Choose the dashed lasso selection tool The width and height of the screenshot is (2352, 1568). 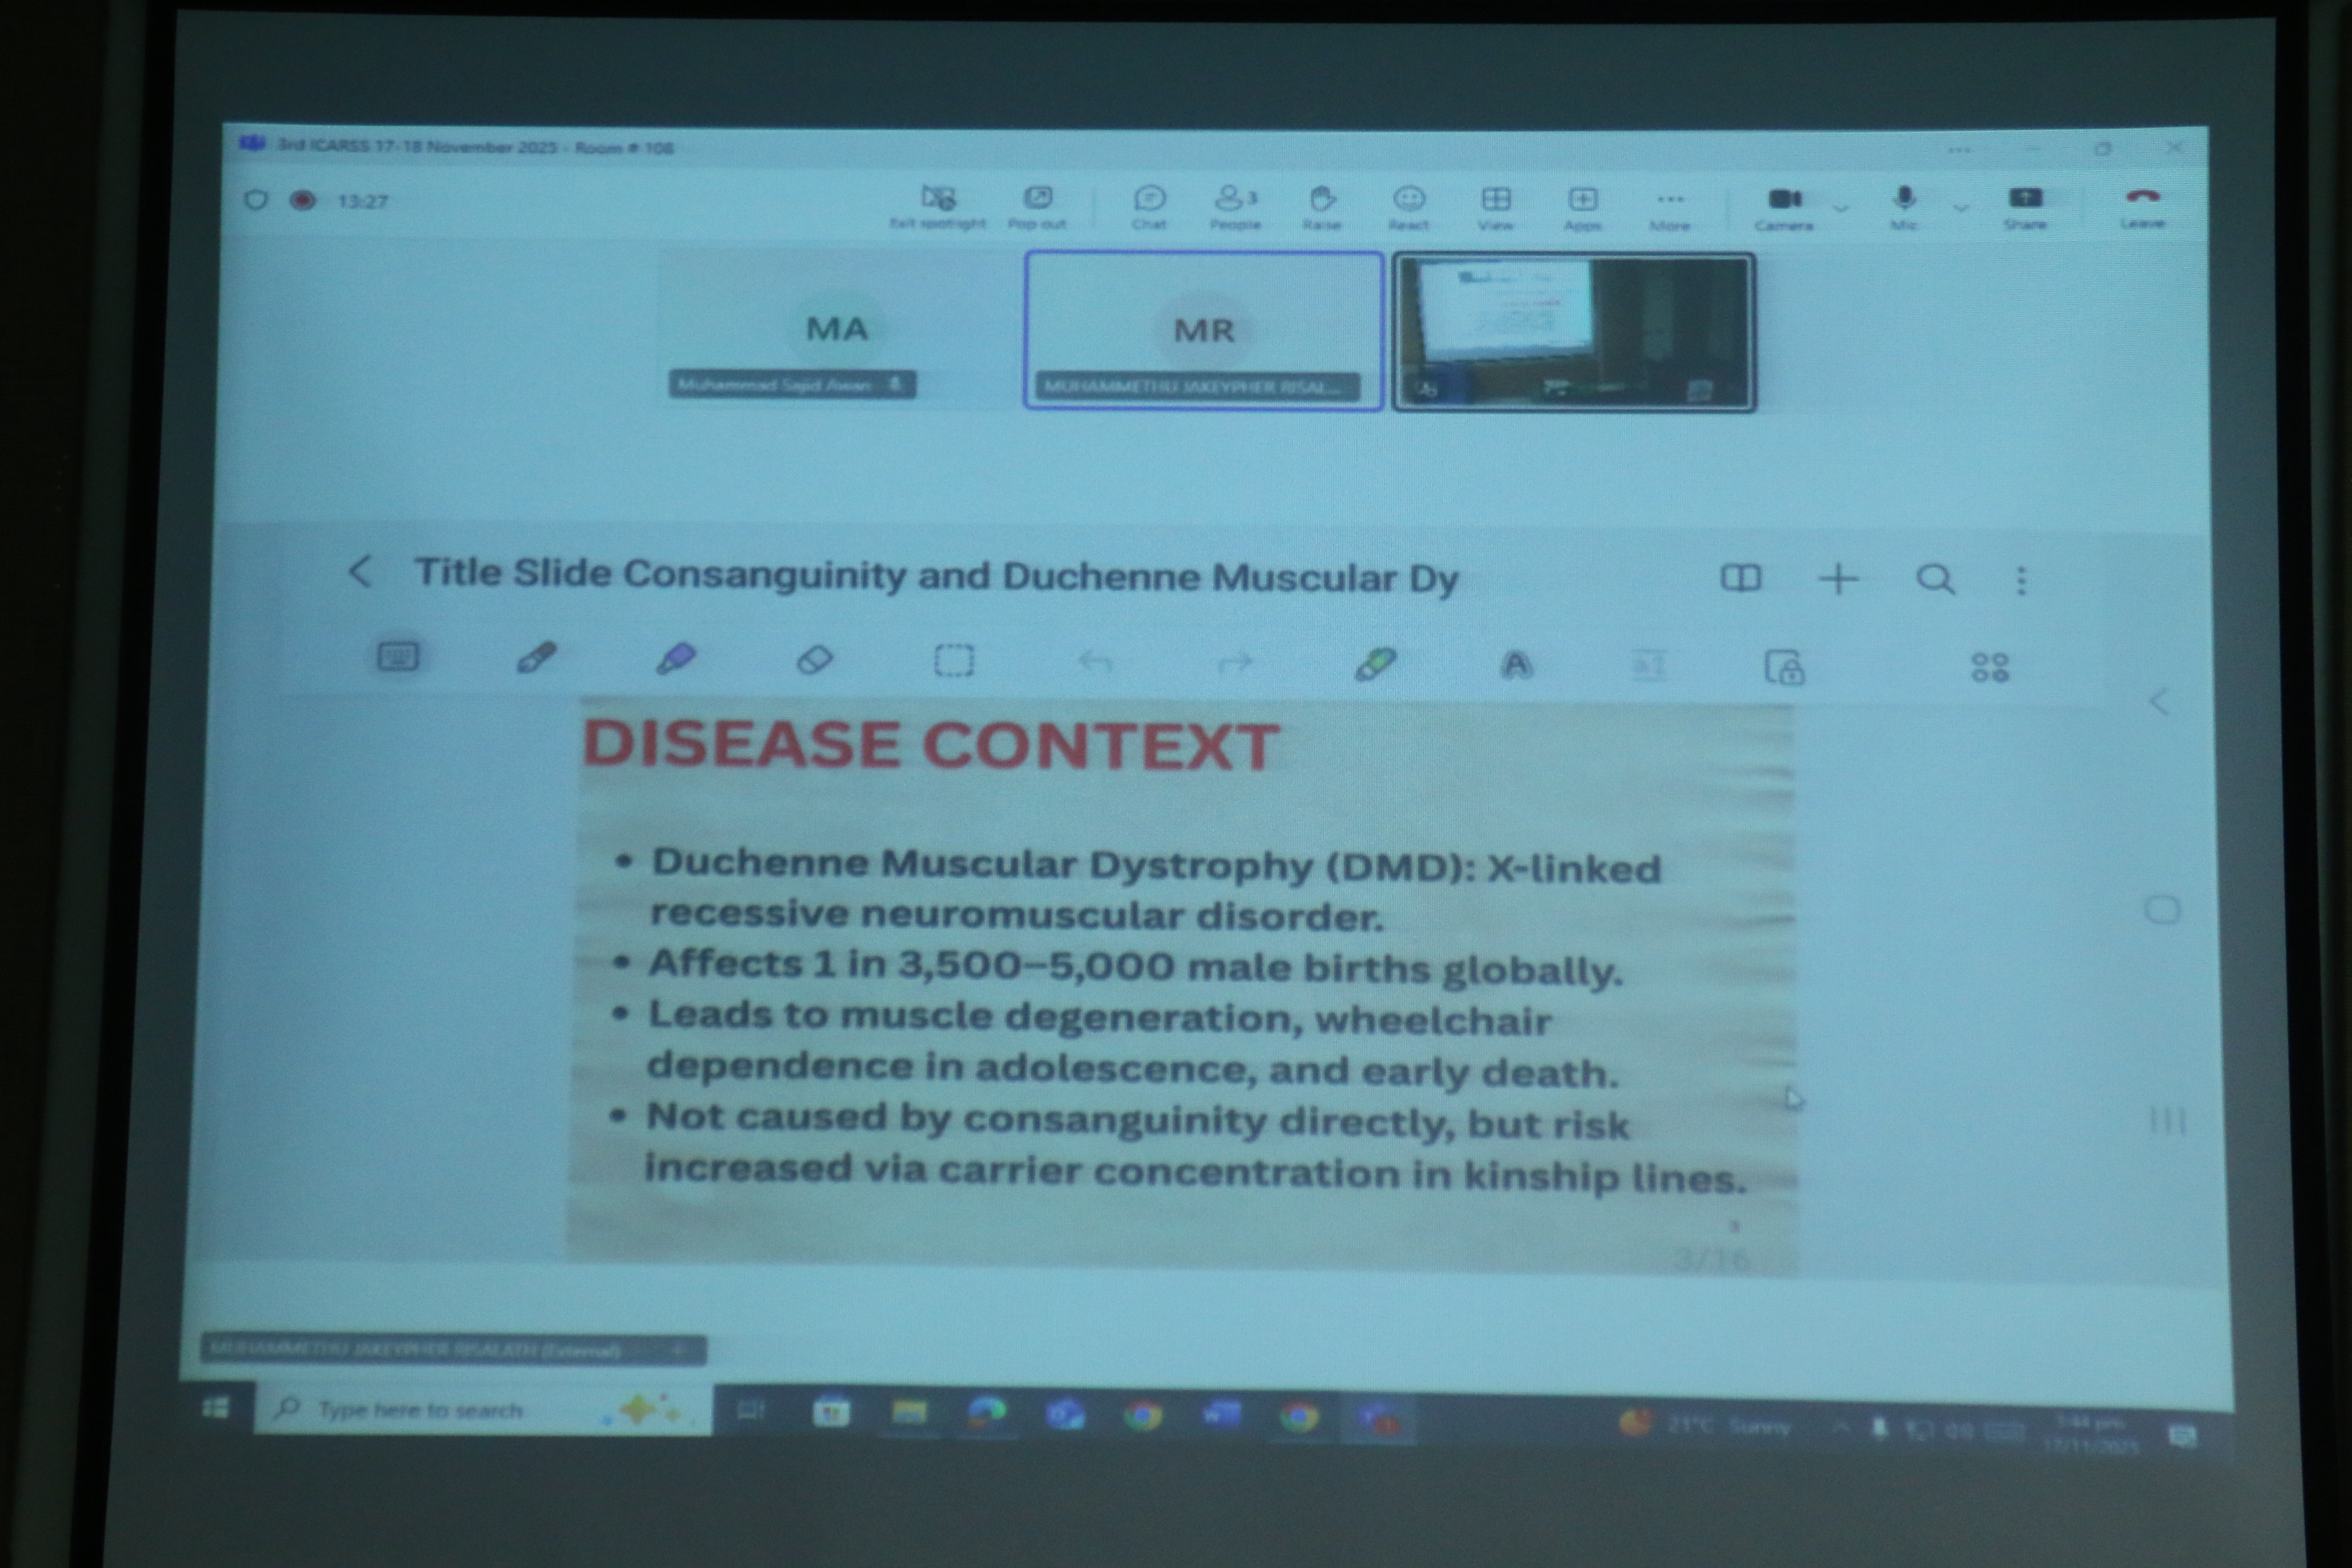pyautogui.click(x=953, y=661)
